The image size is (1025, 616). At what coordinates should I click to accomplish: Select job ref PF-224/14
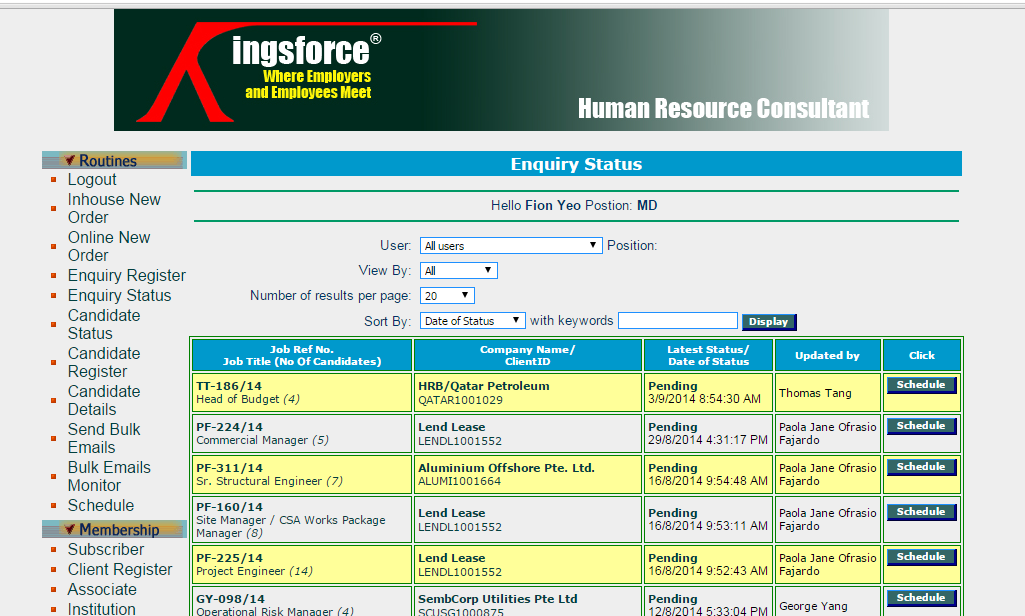point(229,427)
